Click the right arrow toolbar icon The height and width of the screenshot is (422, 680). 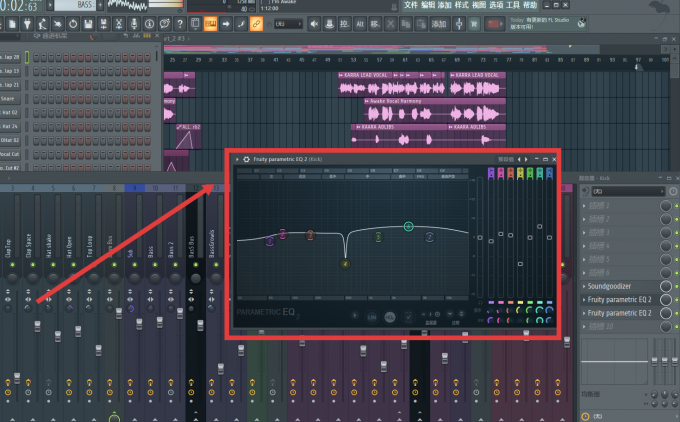click(226, 24)
